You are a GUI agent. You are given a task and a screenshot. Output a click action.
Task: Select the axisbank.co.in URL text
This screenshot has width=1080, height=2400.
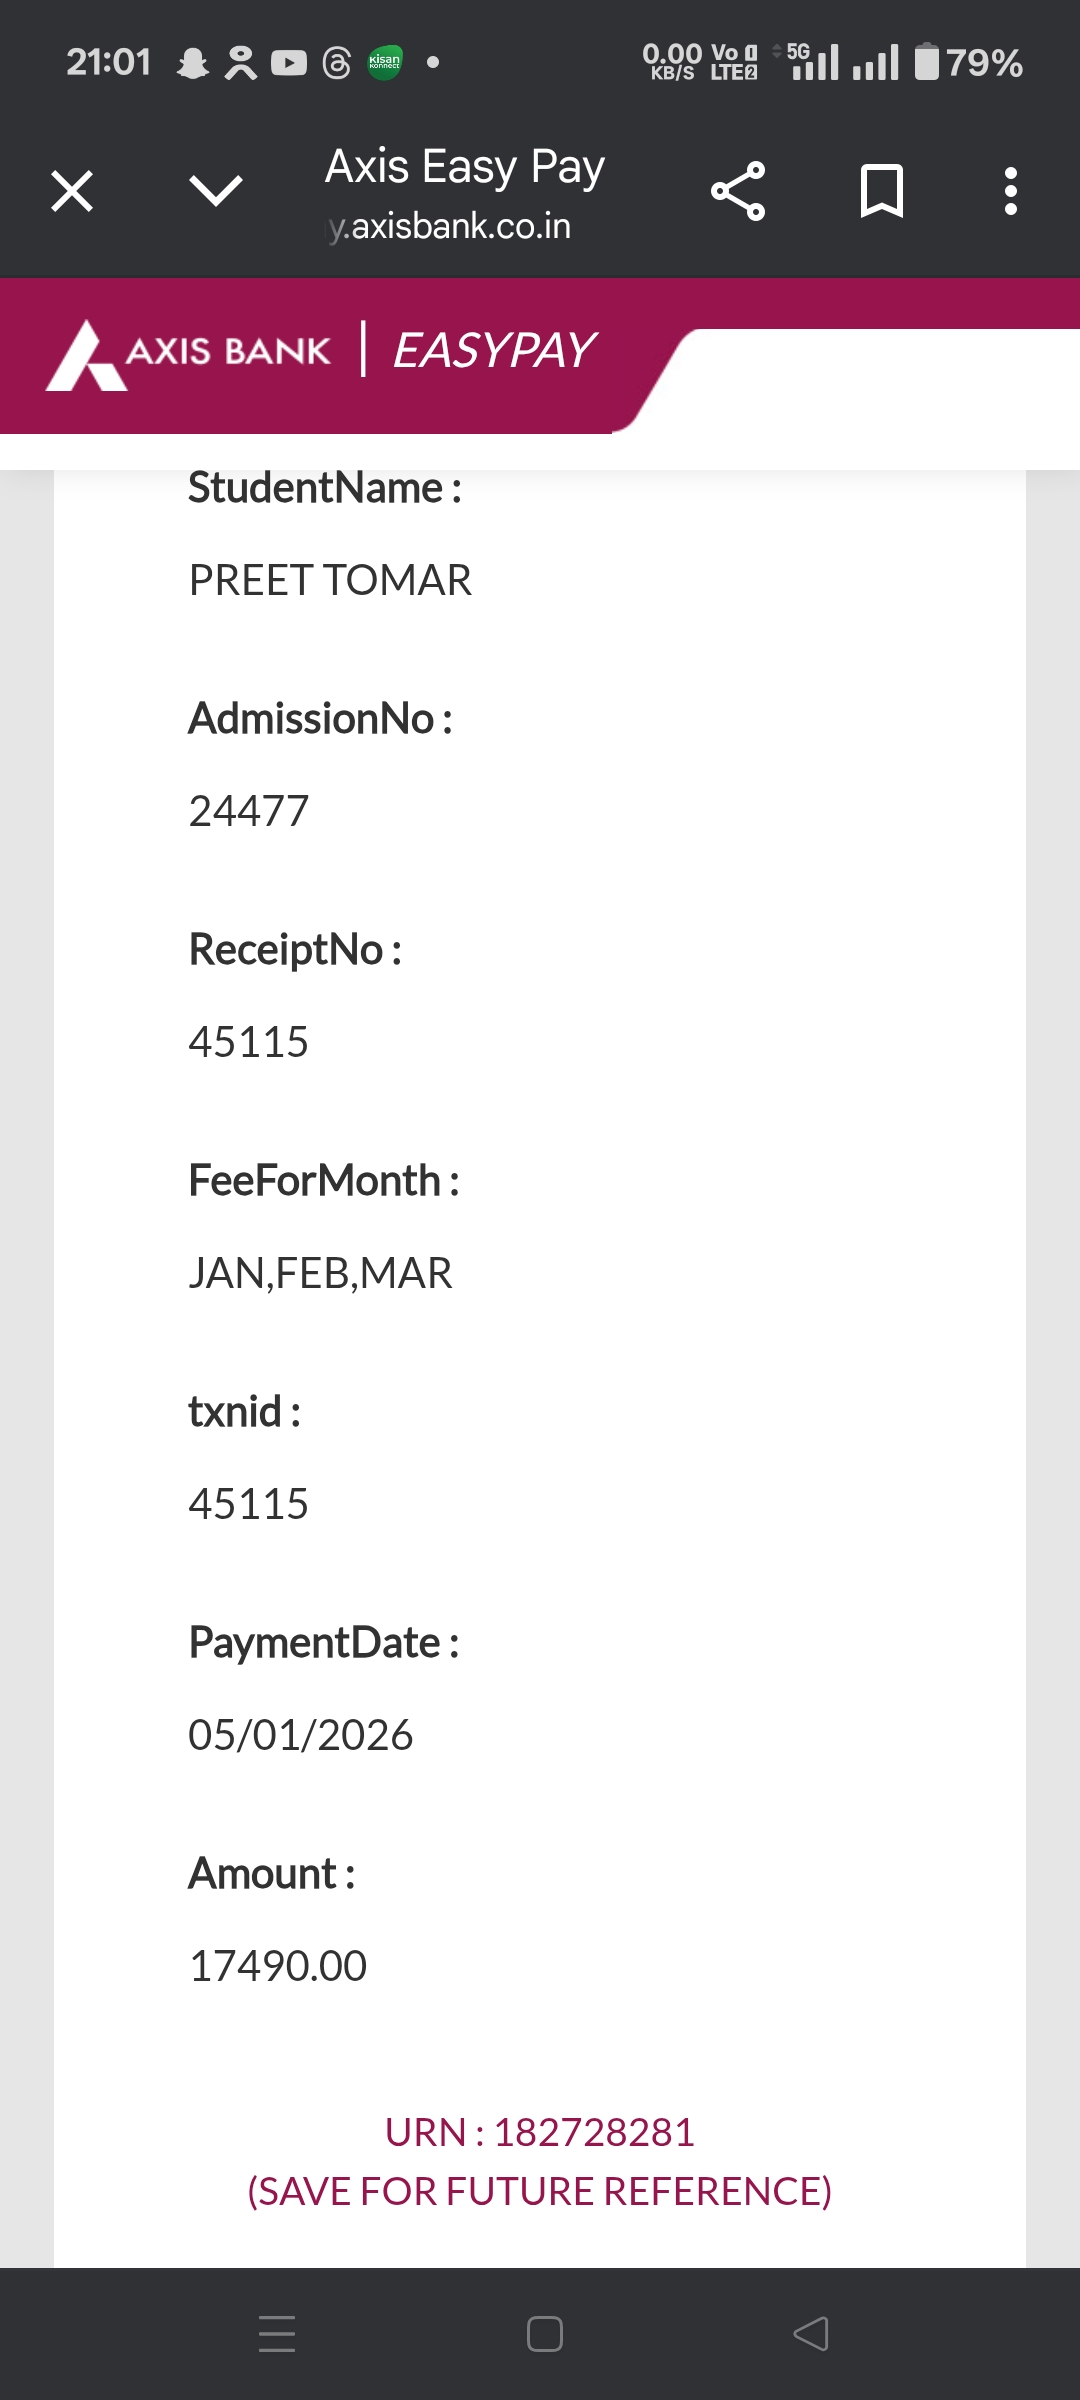coord(450,226)
